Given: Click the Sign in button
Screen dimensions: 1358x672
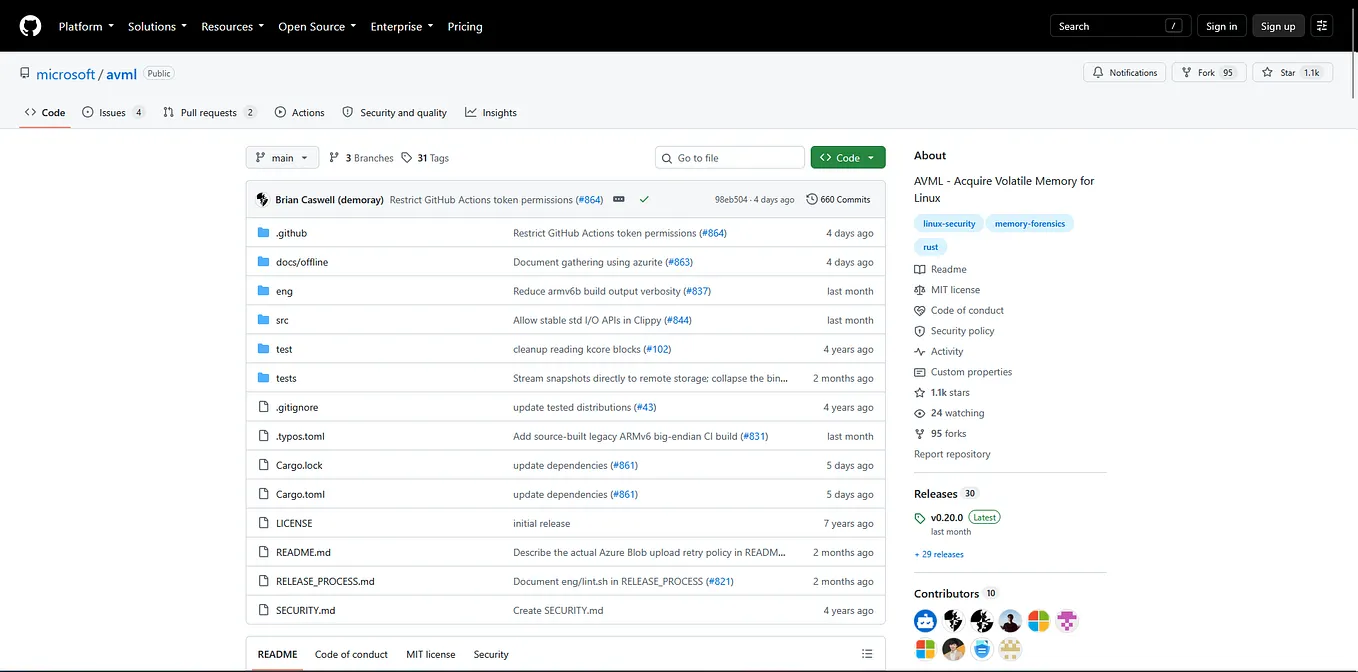Looking at the screenshot, I should pyautogui.click(x=1221, y=26).
